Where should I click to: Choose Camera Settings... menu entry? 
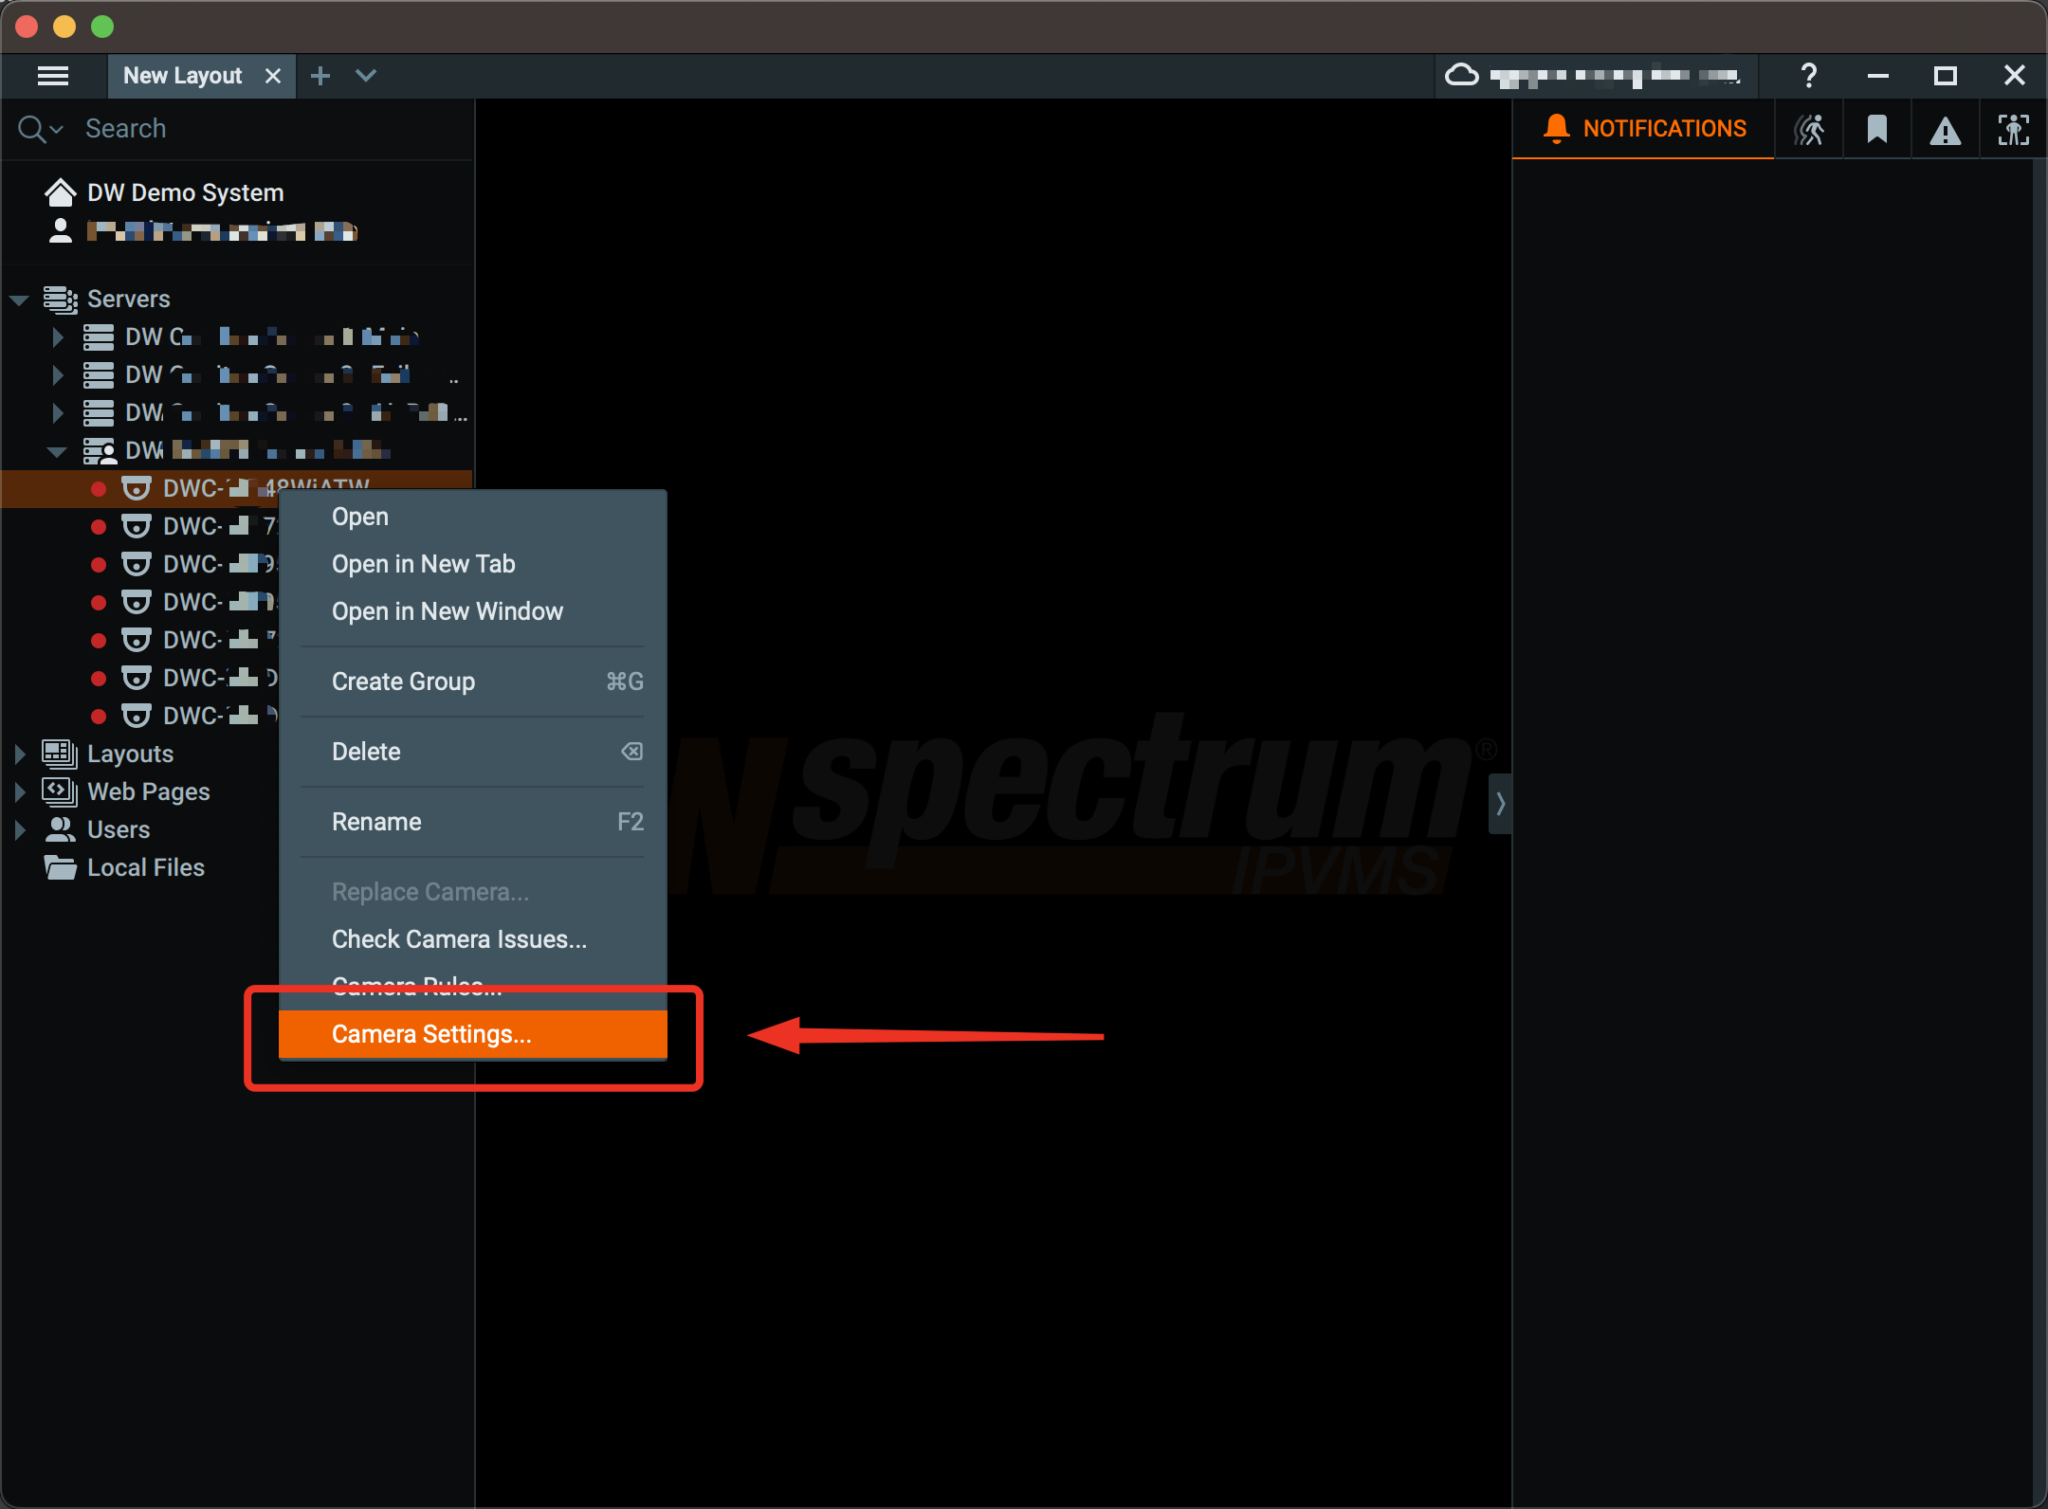click(473, 1034)
